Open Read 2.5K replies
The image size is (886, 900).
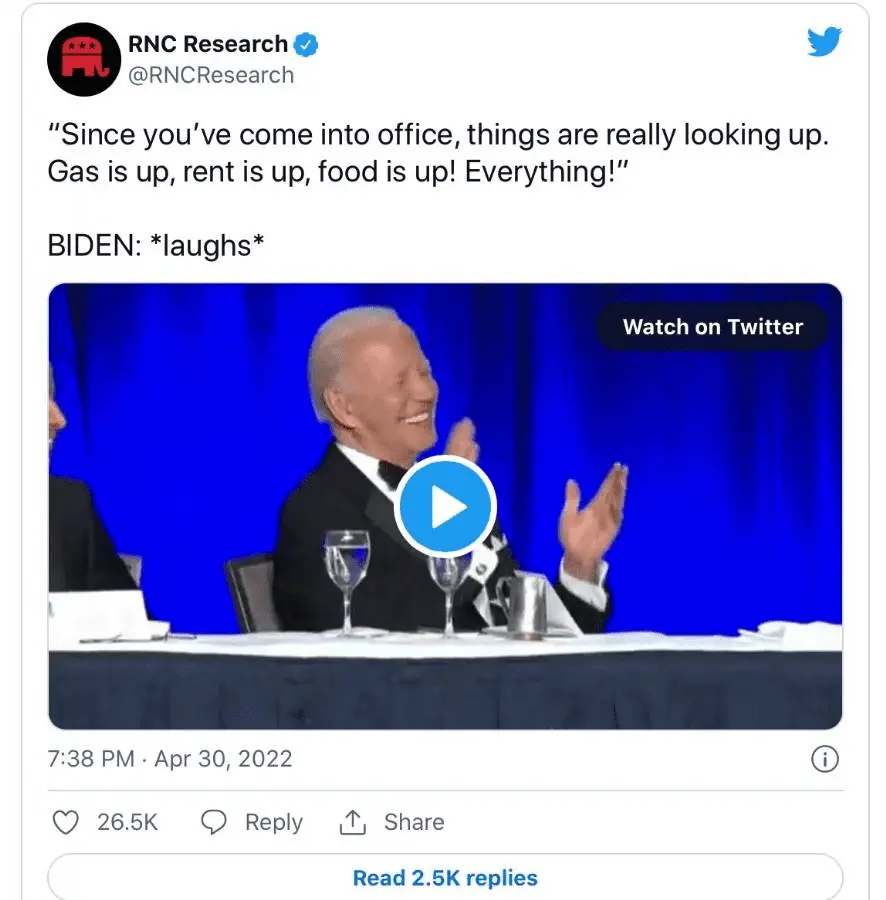[445, 878]
